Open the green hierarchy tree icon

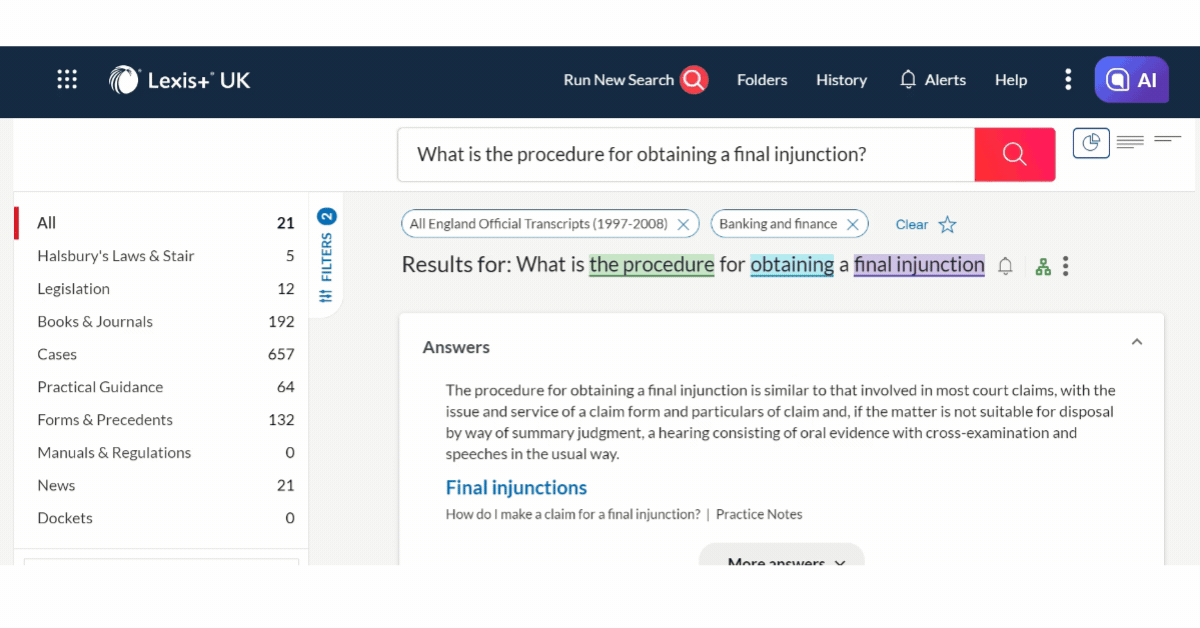coord(1043,266)
